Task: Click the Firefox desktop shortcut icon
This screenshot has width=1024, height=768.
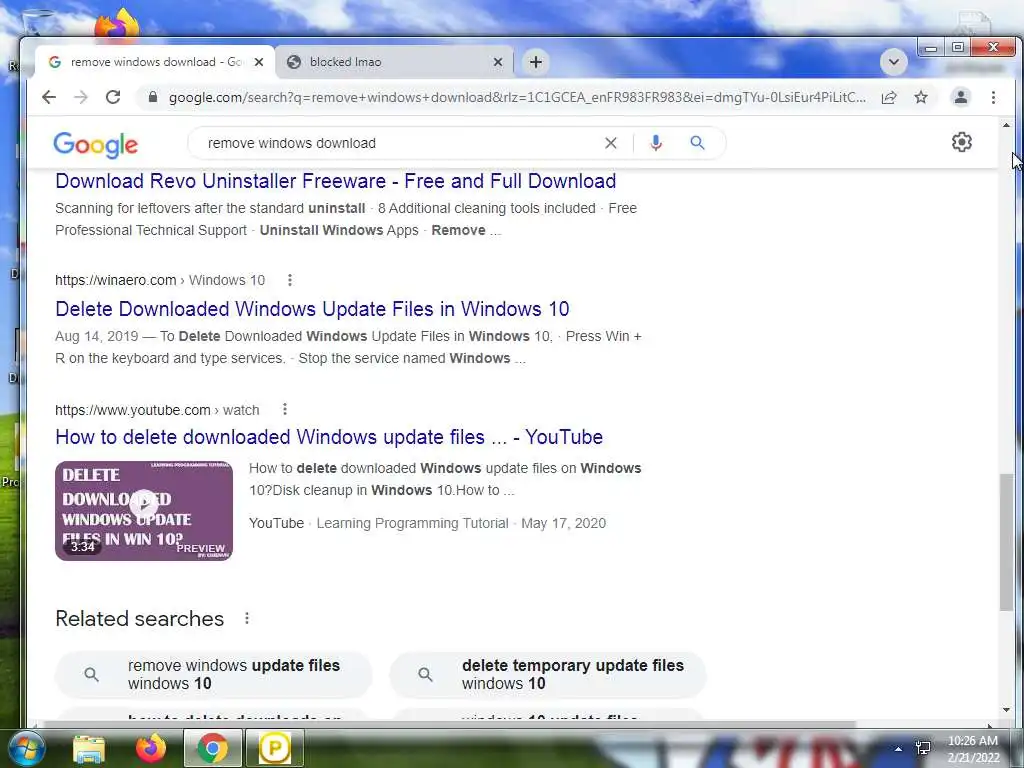Action: [x=118, y=25]
